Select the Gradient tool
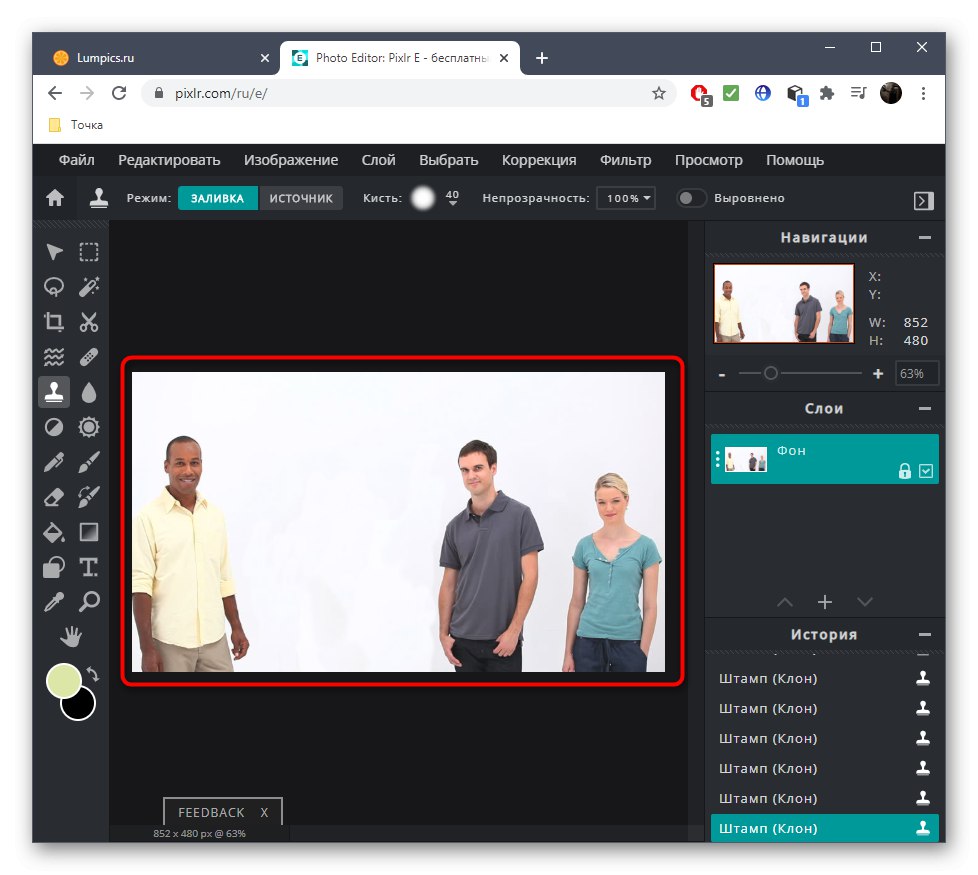This screenshot has height=875, width=978. (89, 532)
